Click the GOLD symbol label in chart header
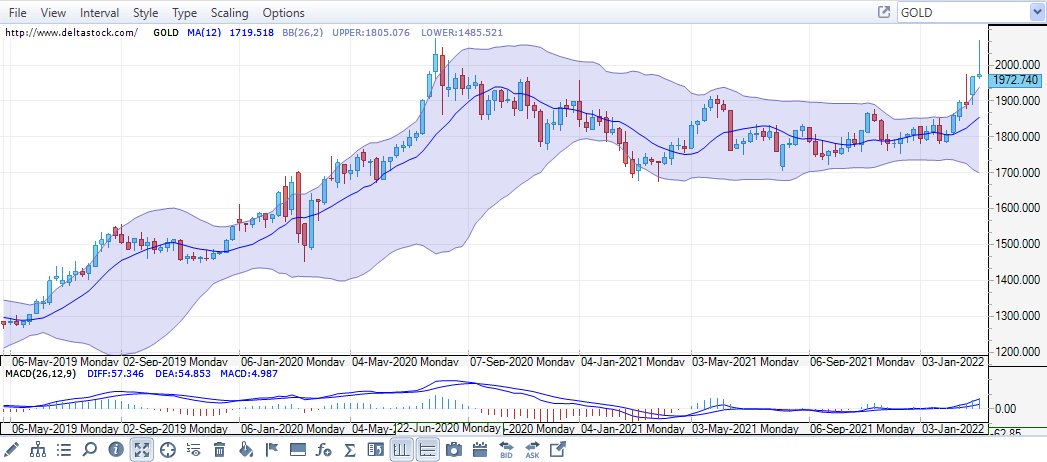 [166, 32]
